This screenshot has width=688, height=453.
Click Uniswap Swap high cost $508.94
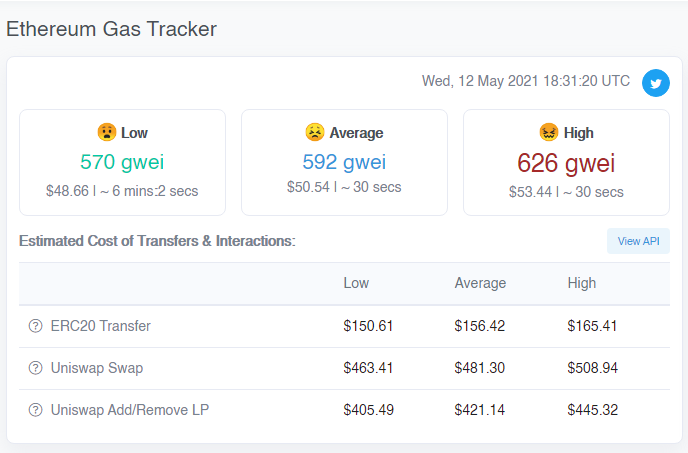[592, 368]
